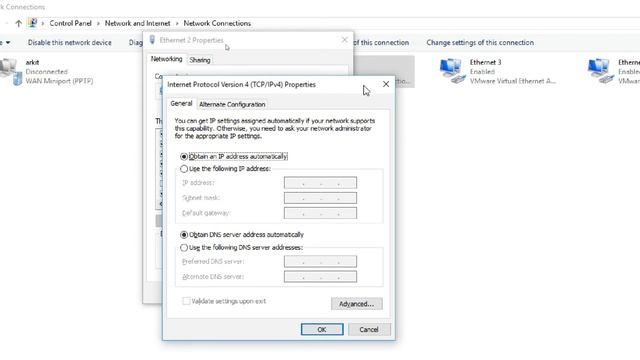The width and height of the screenshot is (640, 360).
Task: Click Network Connections breadcrumb
Action: (x=217, y=23)
